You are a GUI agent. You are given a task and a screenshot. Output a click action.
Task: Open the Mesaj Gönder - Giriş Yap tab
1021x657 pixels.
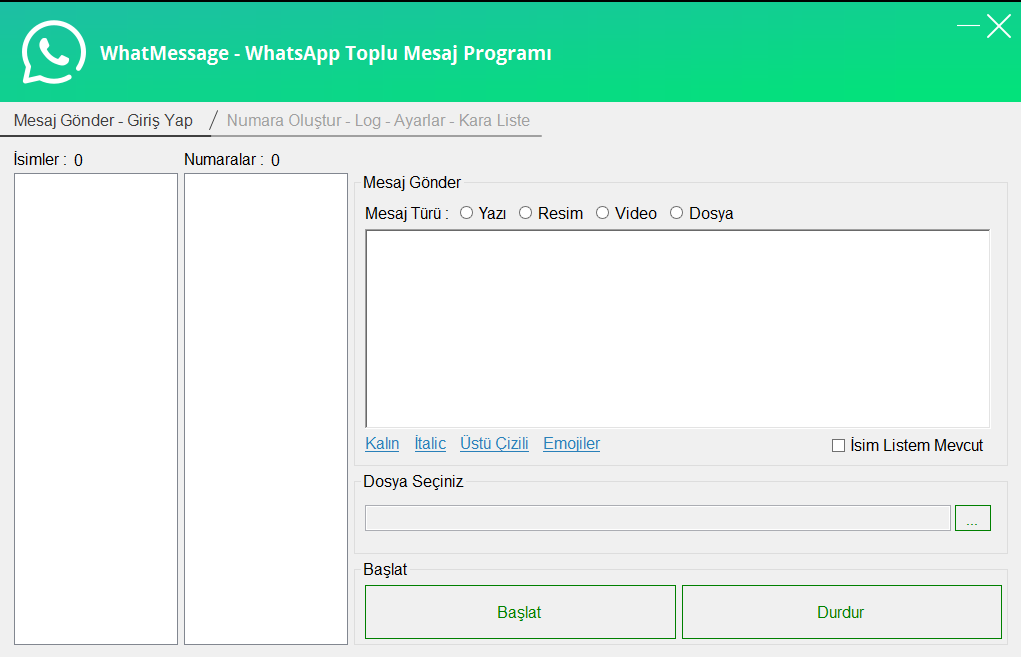point(103,121)
